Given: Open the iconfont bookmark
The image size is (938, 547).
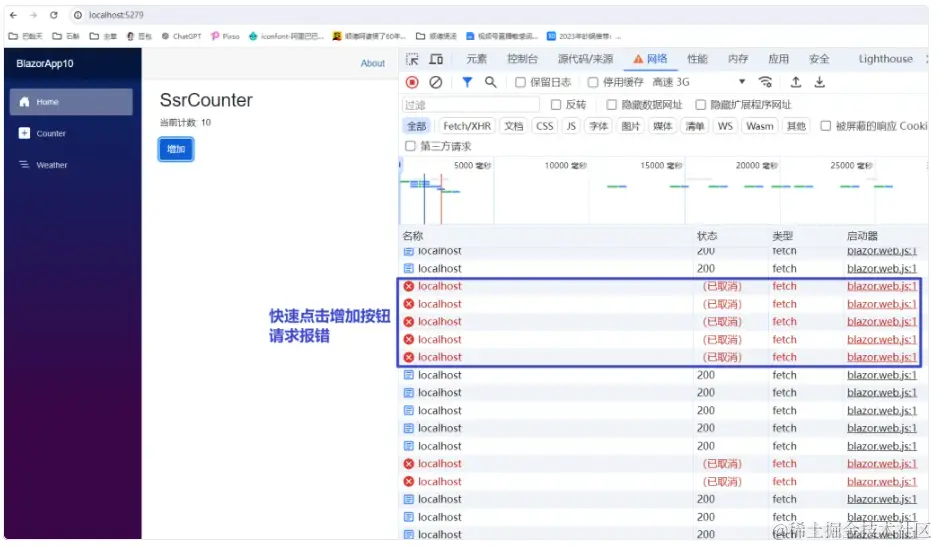Looking at the screenshot, I should tap(286, 37).
